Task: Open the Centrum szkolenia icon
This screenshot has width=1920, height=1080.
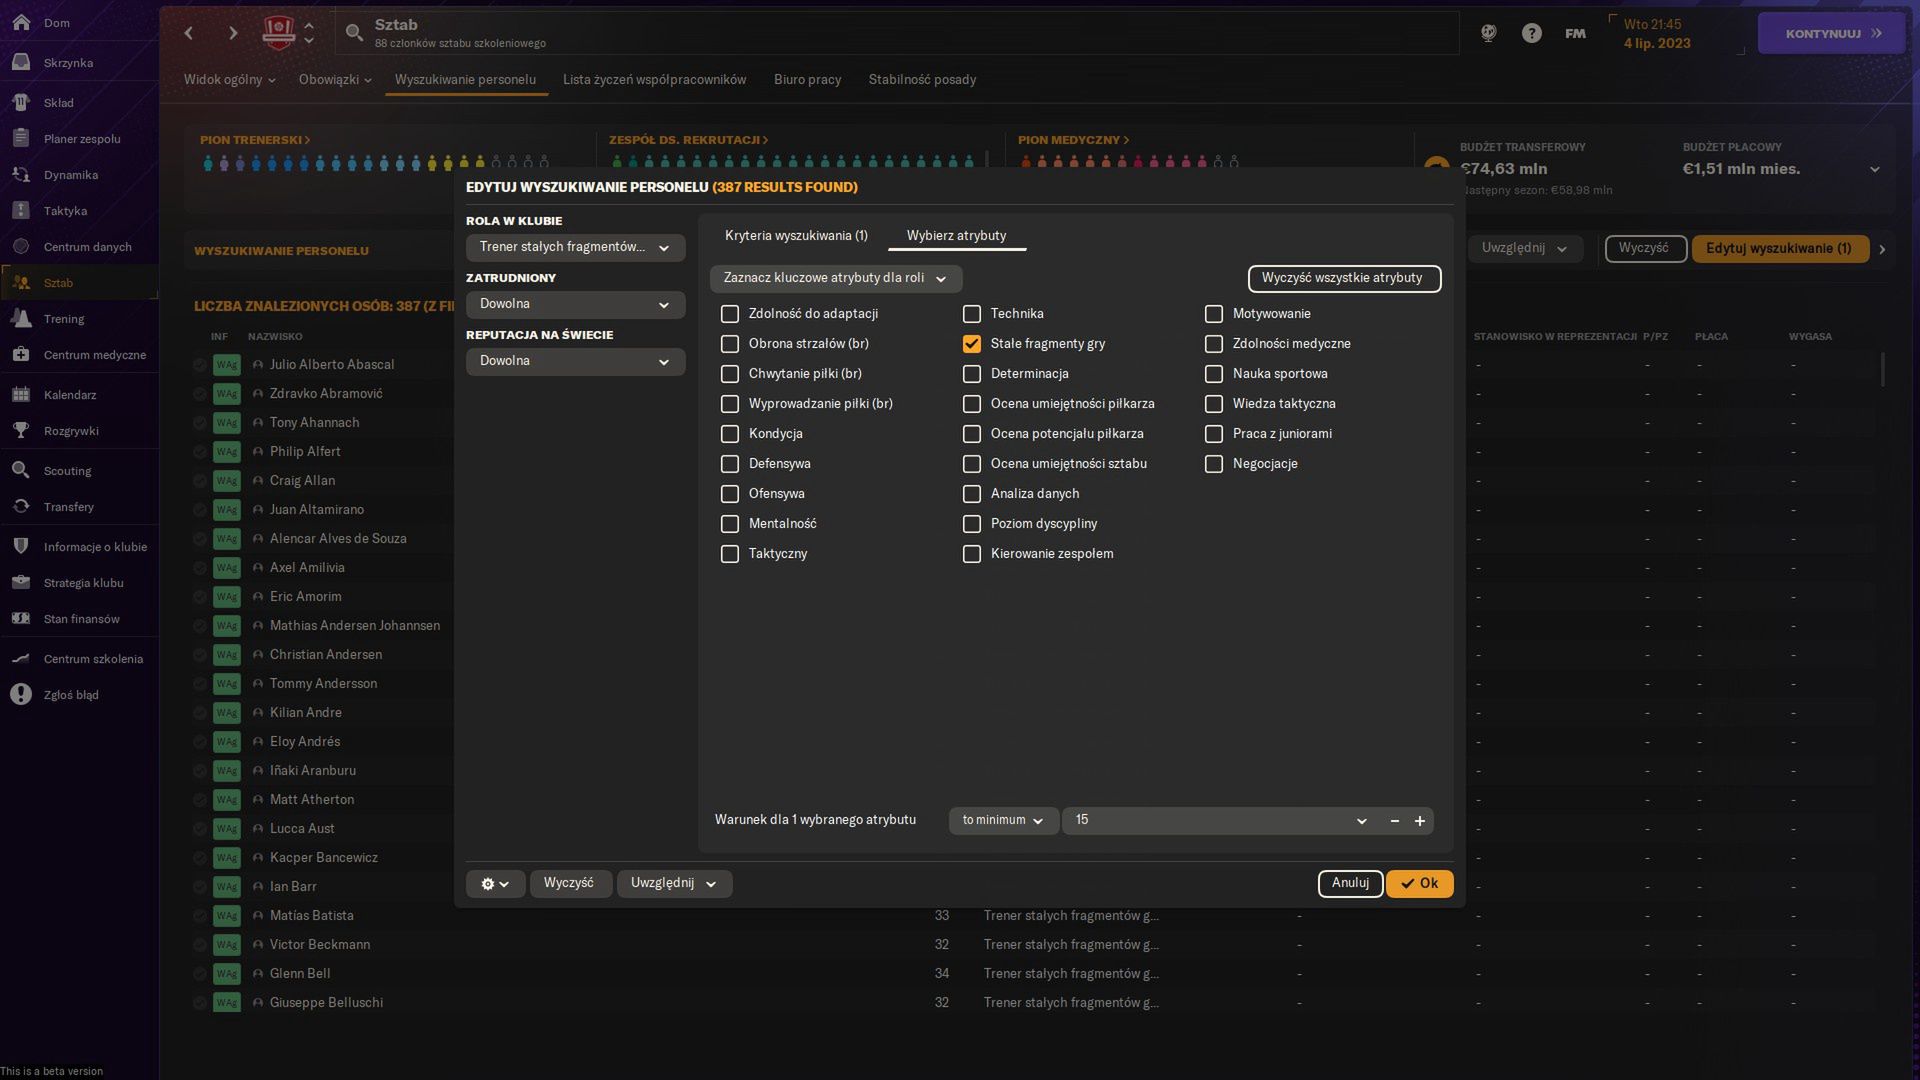Action: (21, 659)
